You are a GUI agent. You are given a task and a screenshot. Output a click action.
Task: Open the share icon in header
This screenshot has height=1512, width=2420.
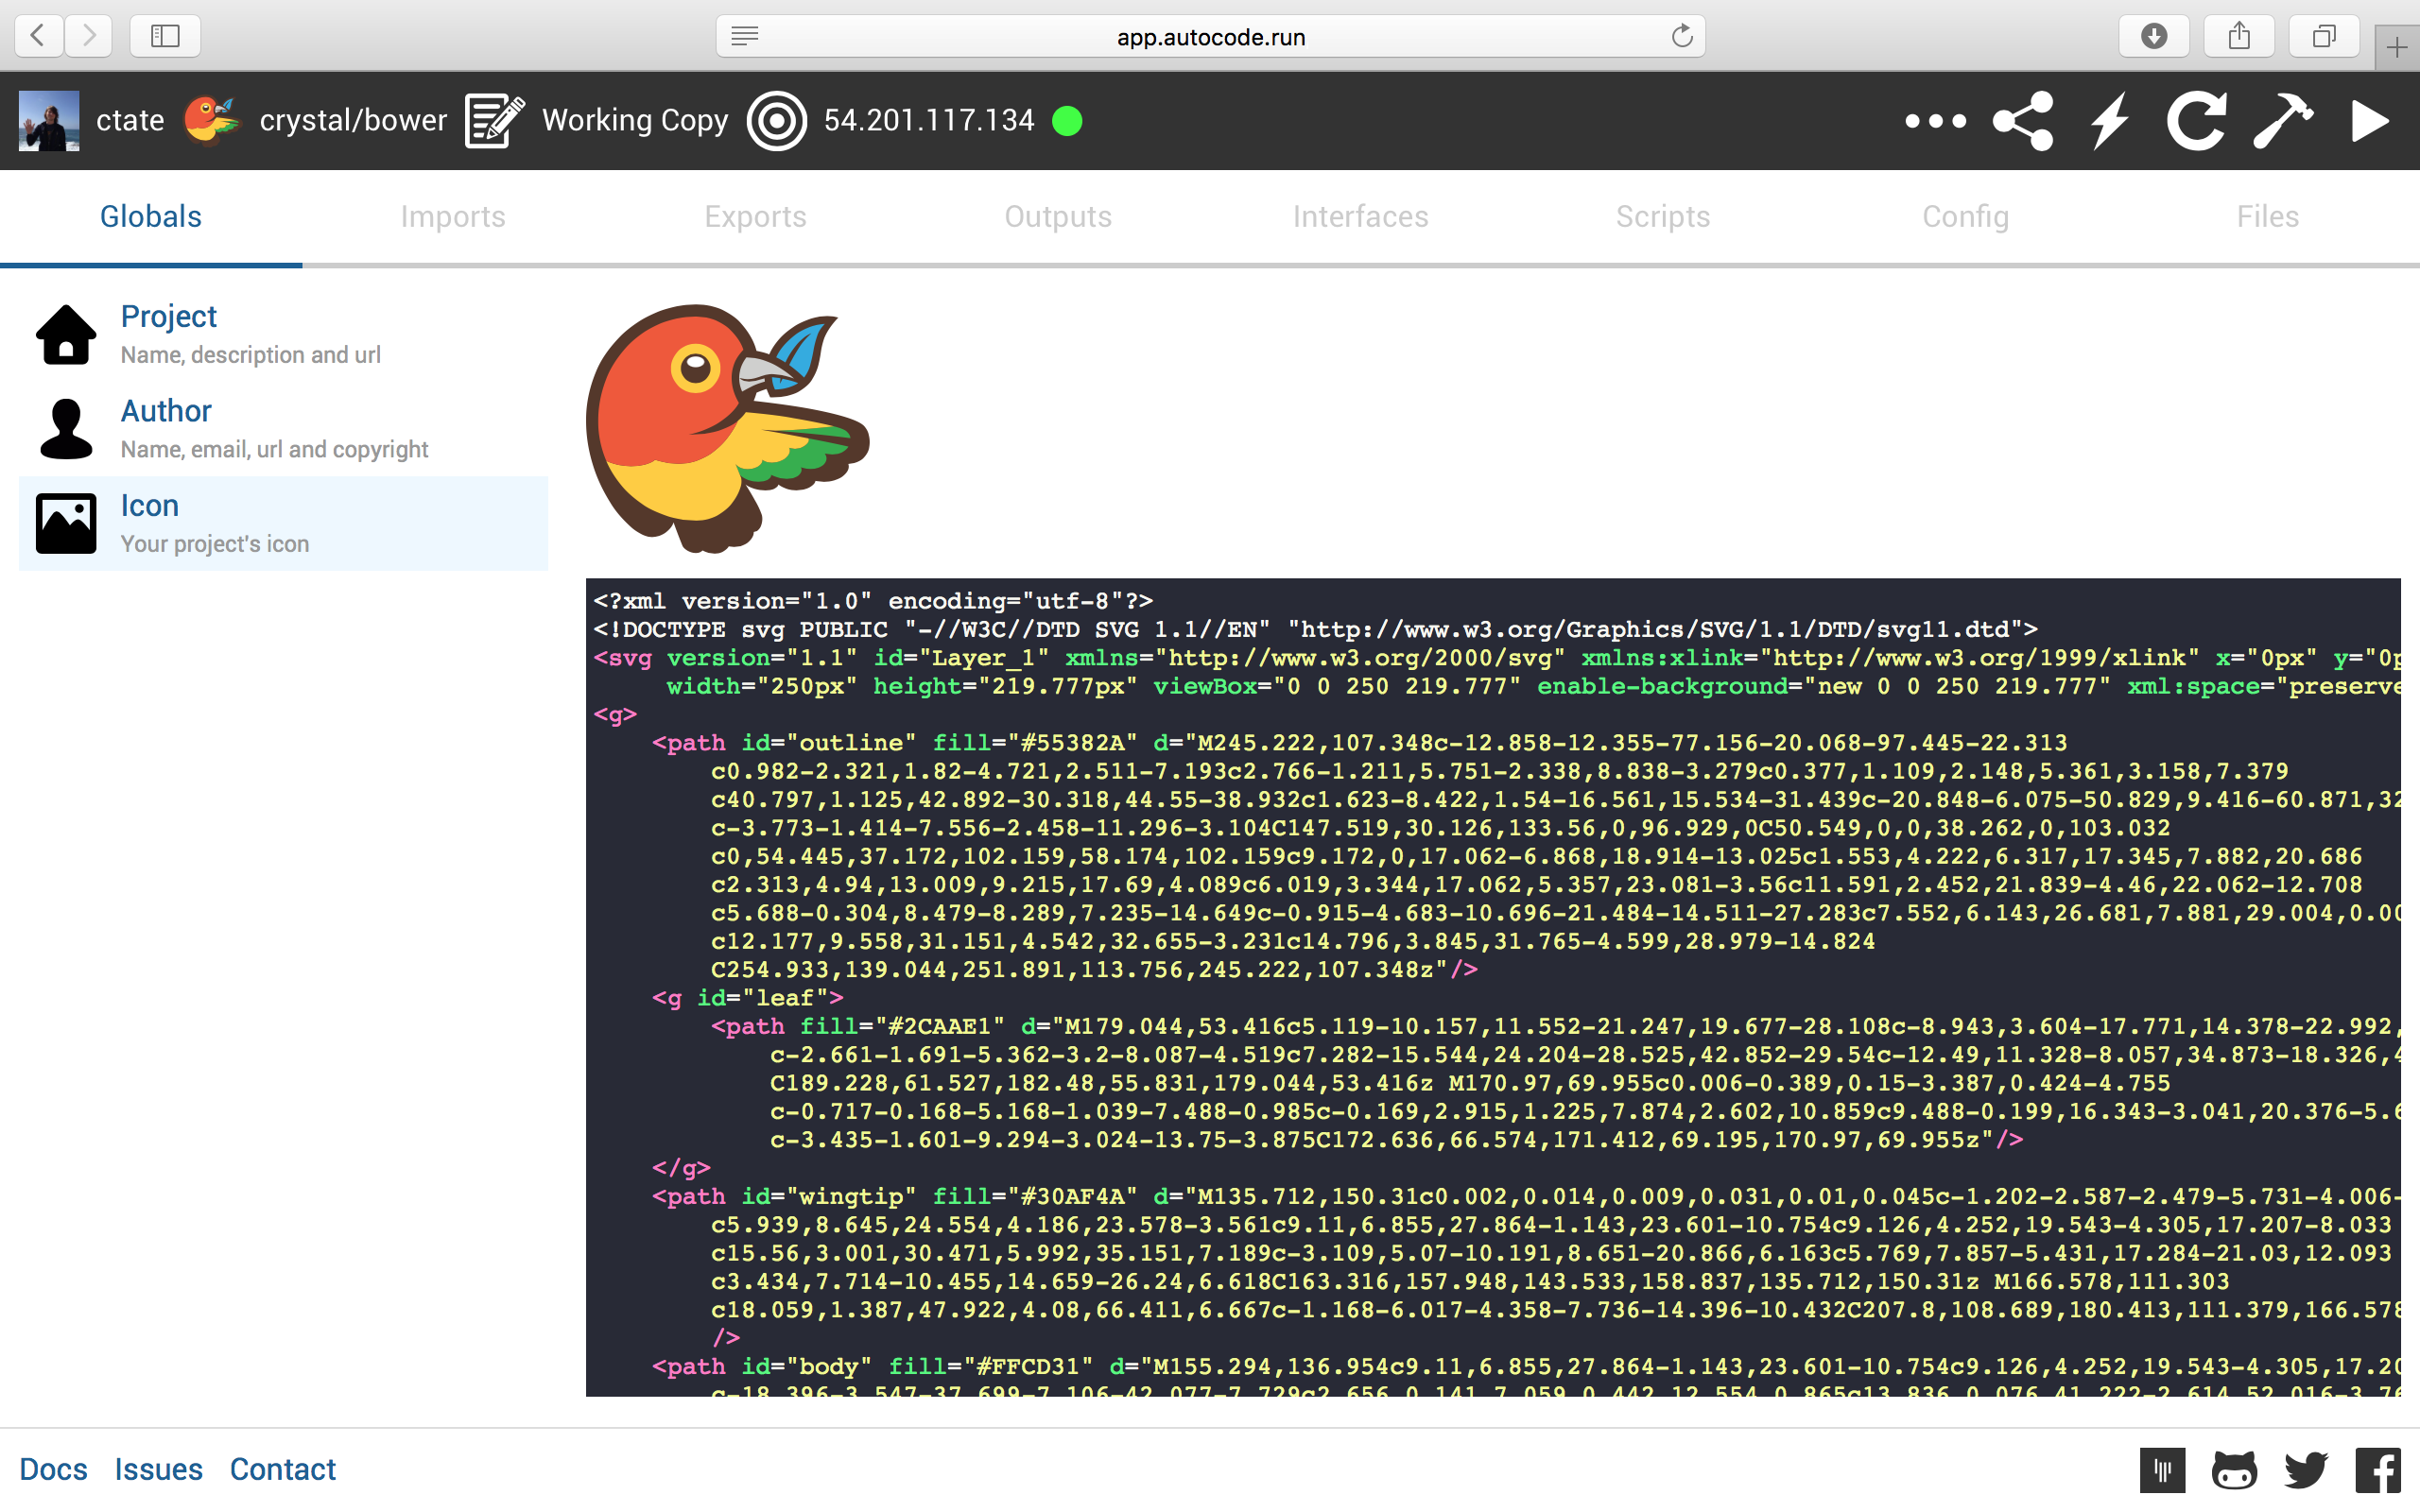point(2023,121)
